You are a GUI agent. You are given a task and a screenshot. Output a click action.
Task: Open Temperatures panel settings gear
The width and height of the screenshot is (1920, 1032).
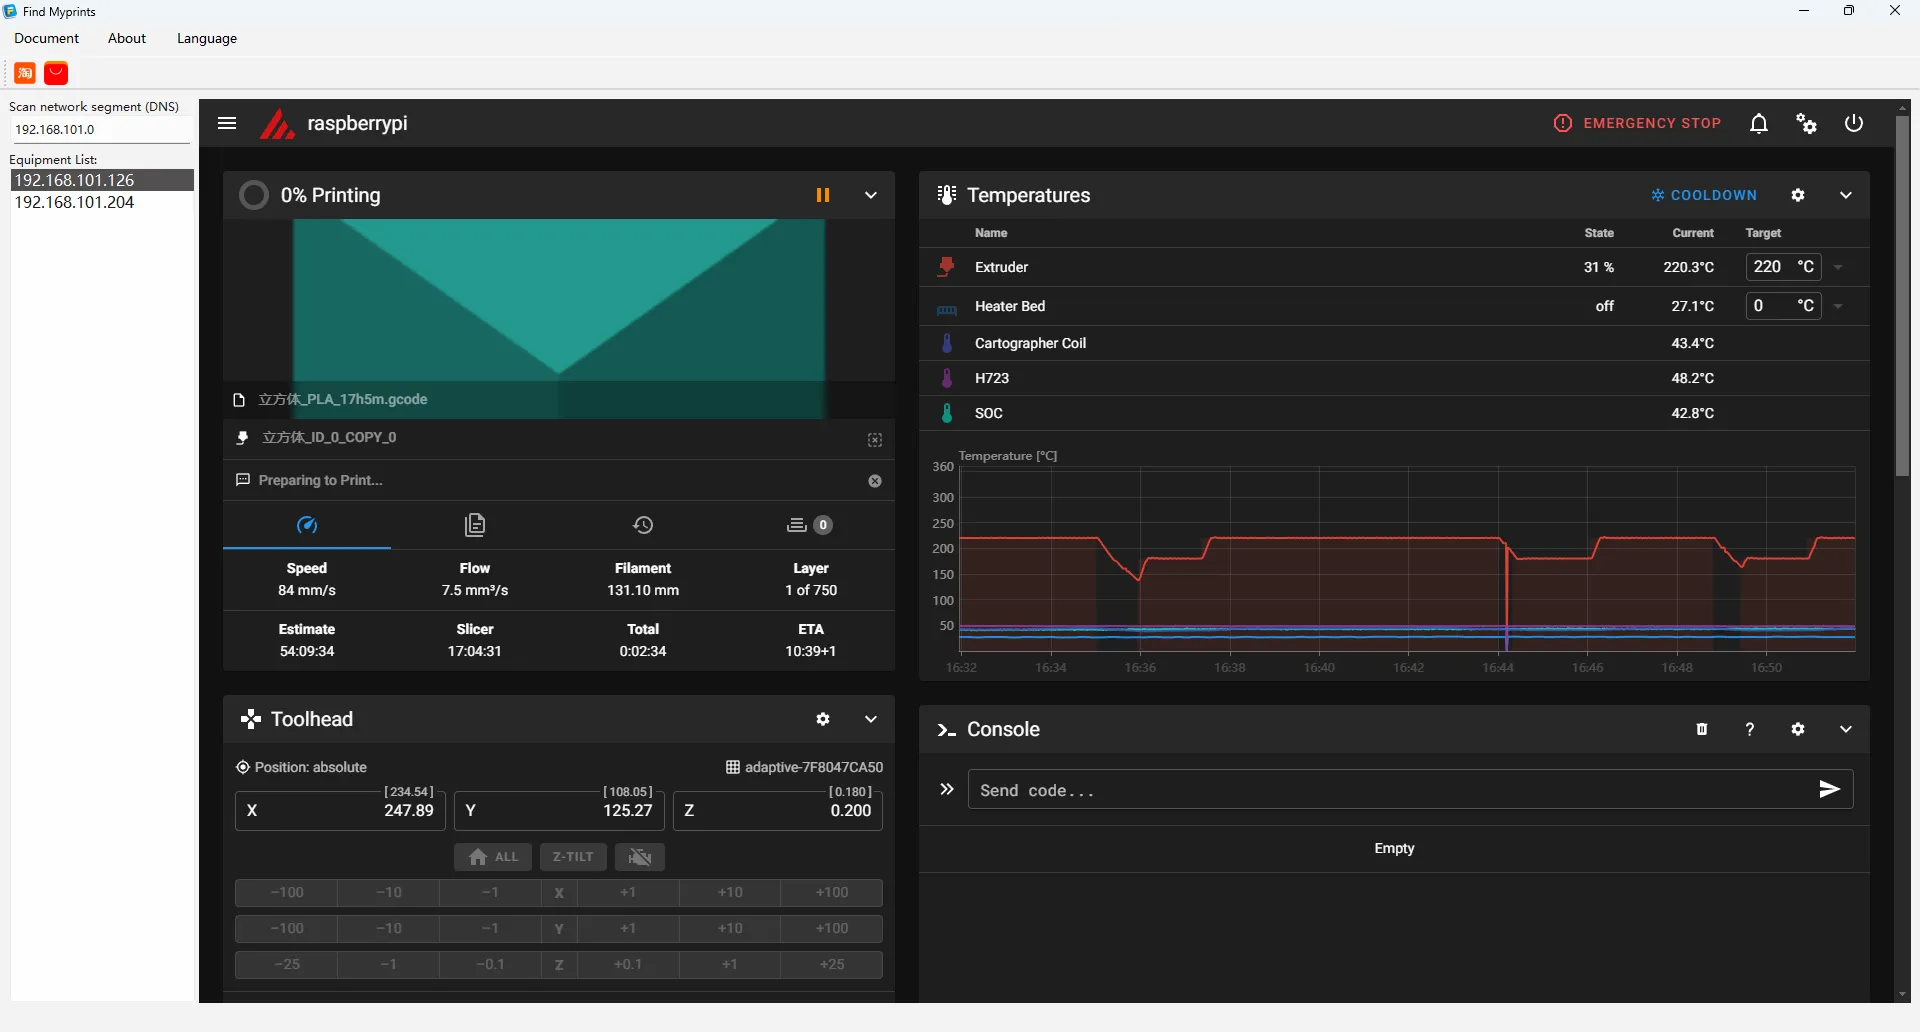[x=1798, y=195]
